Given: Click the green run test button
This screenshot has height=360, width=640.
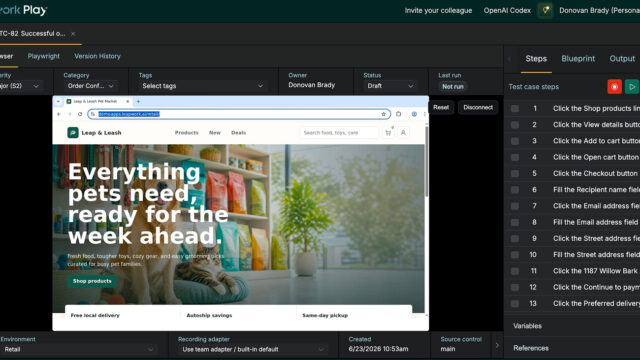Looking at the screenshot, I should click(632, 87).
